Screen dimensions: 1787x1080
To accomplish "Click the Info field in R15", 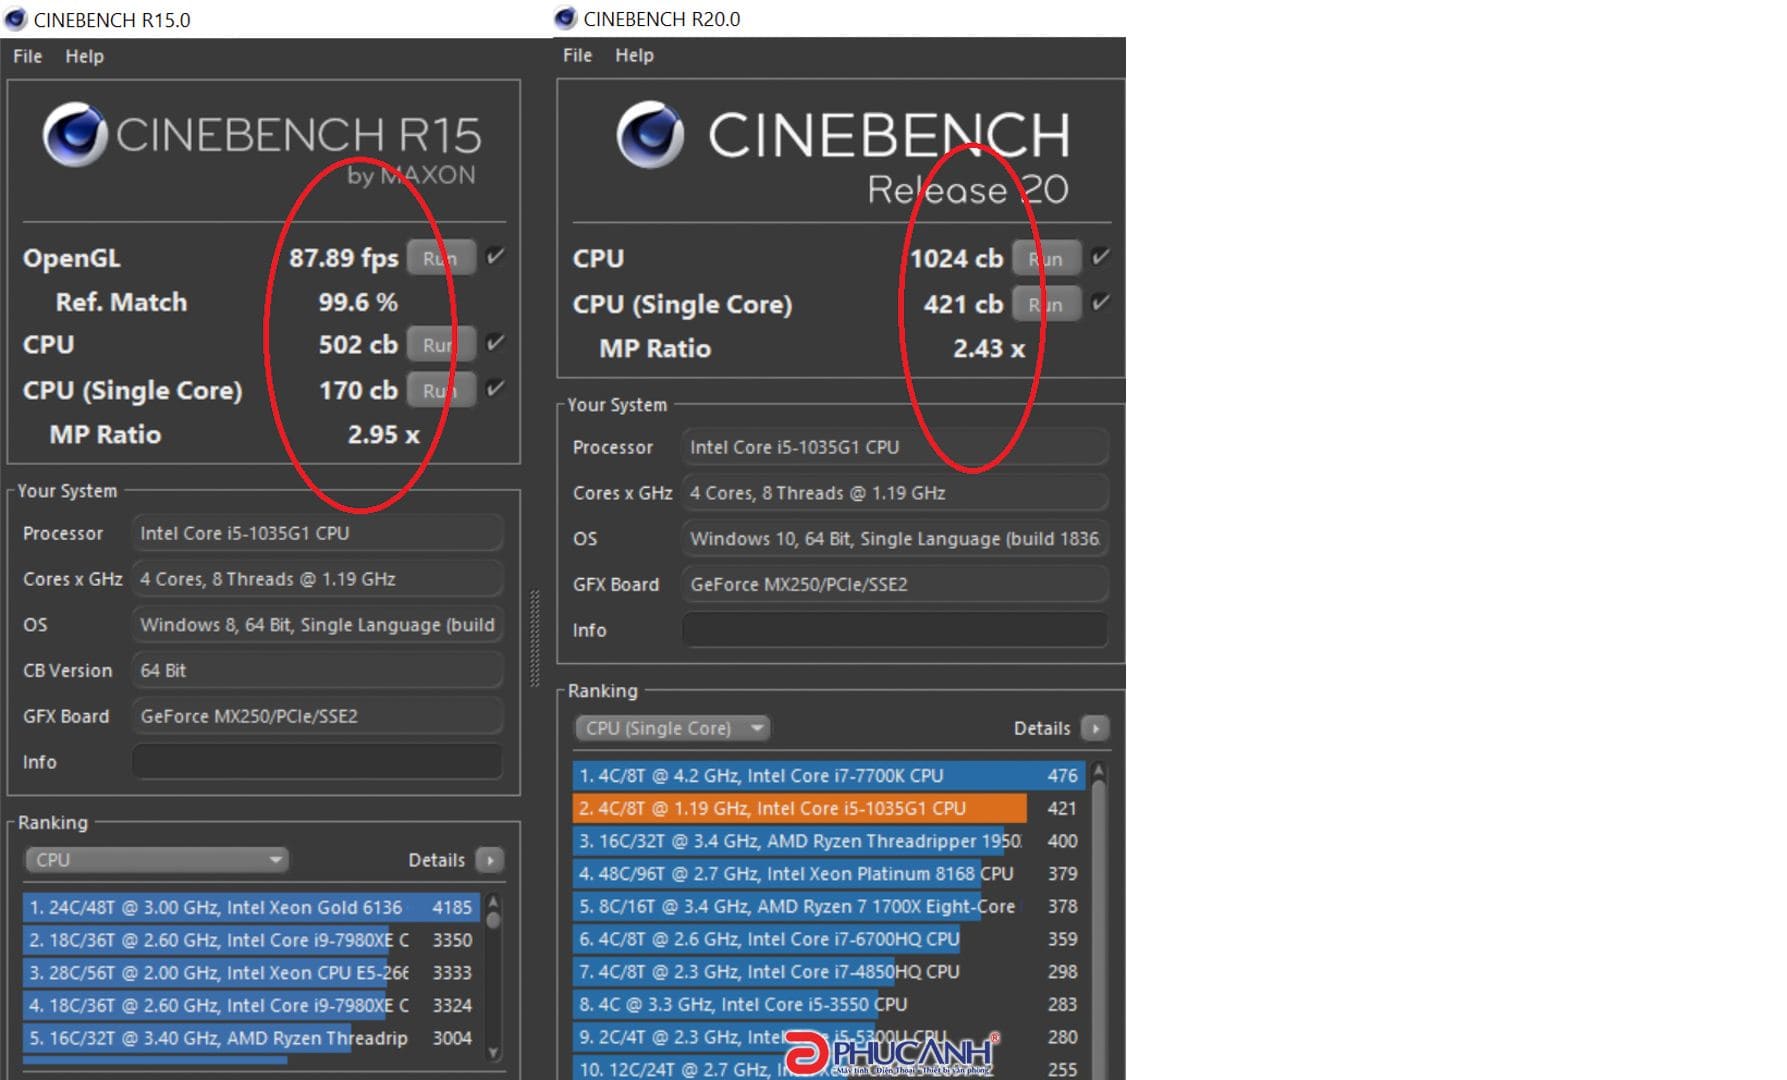I will (317, 762).
